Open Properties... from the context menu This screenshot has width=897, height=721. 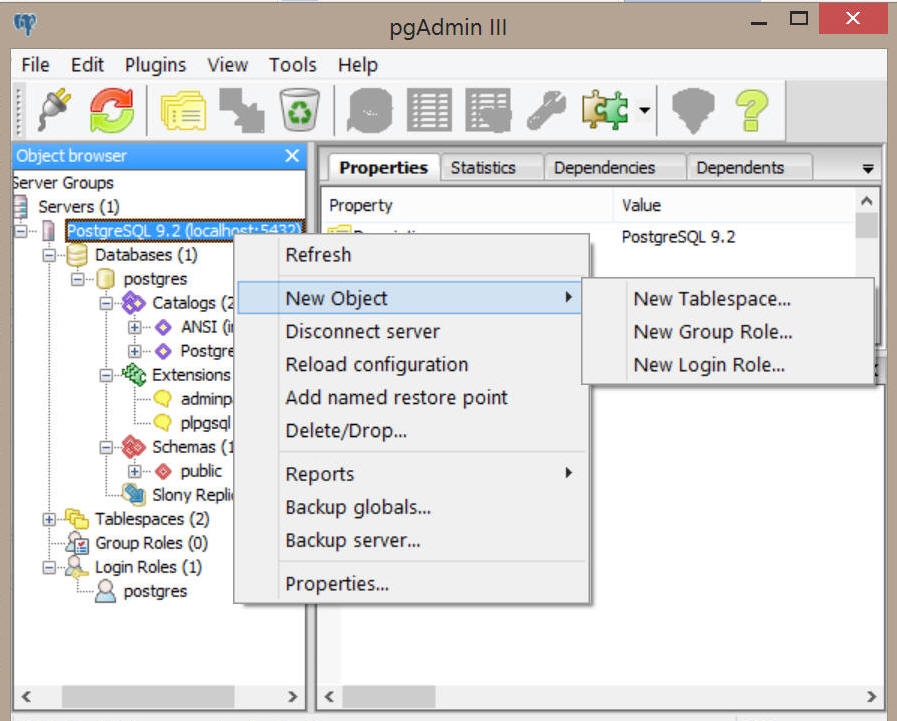(412, 584)
